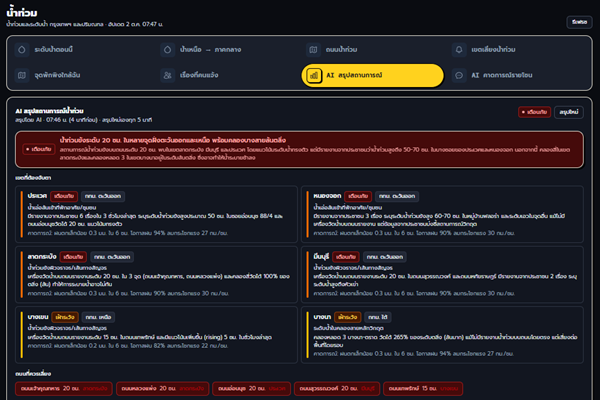Viewport: 600px width, 400px height.
Task: Click the เตือนภัย badge on the ลาดกระบัง card
Action: click(x=73, y=257)
